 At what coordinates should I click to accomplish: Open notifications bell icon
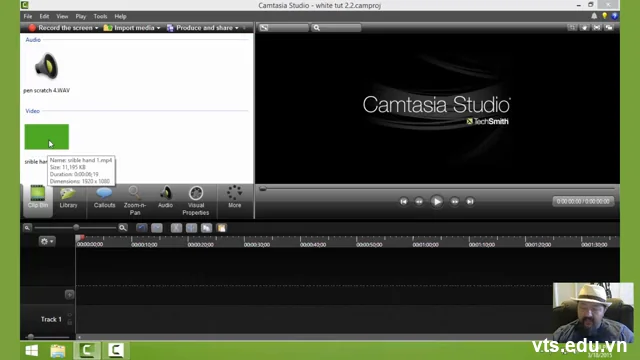(x=594, y=16)
